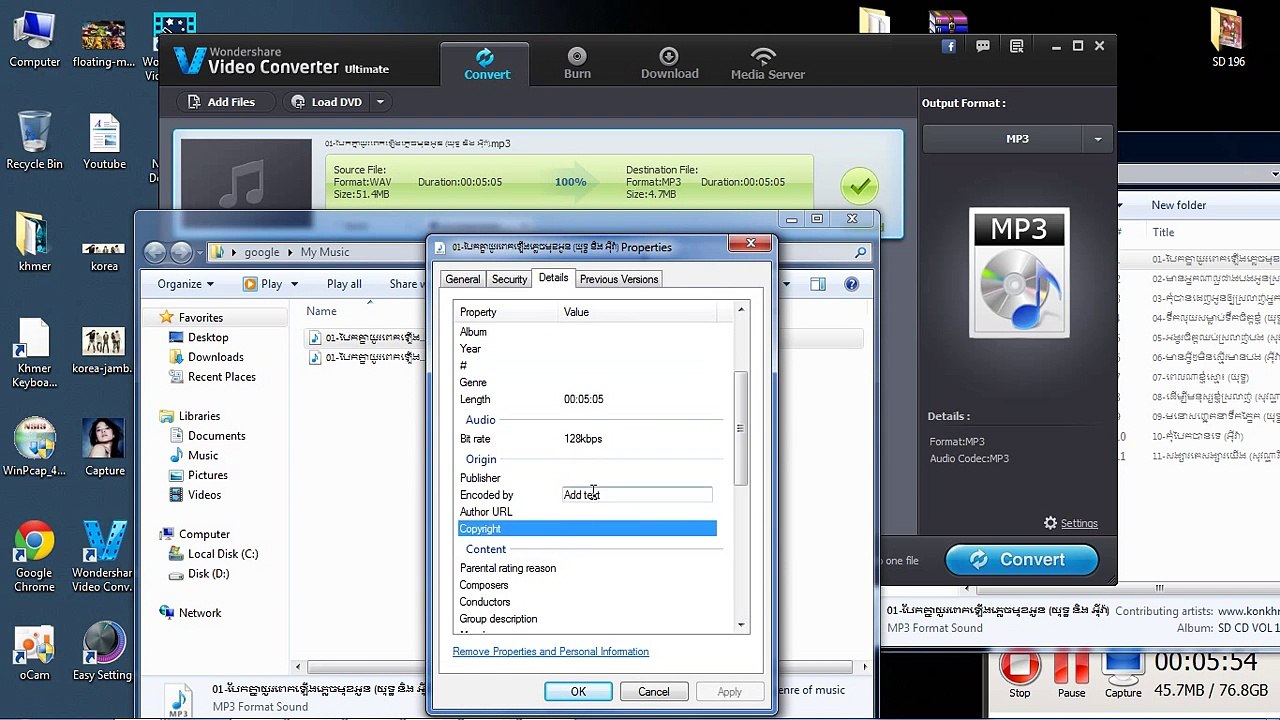Open the Explorer help question-mark icon
Viewport: 1280px width, 720px height.
tap(851, 284)
